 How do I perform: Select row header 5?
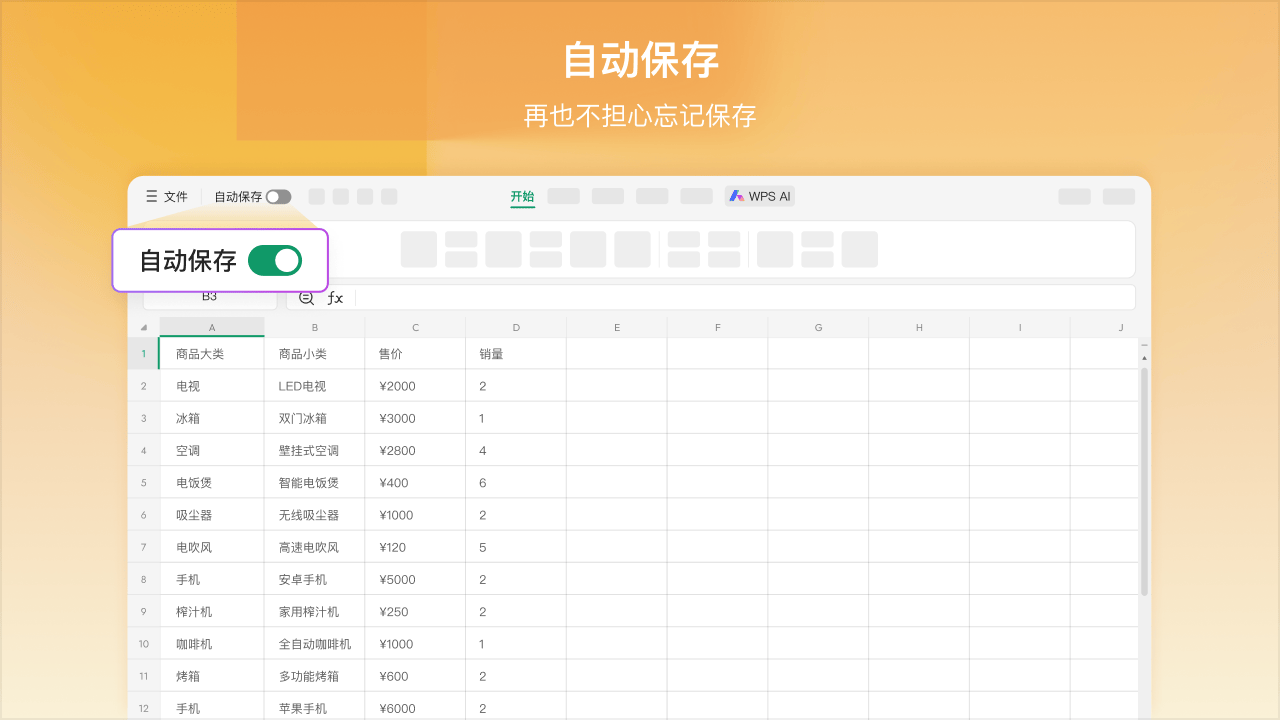click(143, 482)
